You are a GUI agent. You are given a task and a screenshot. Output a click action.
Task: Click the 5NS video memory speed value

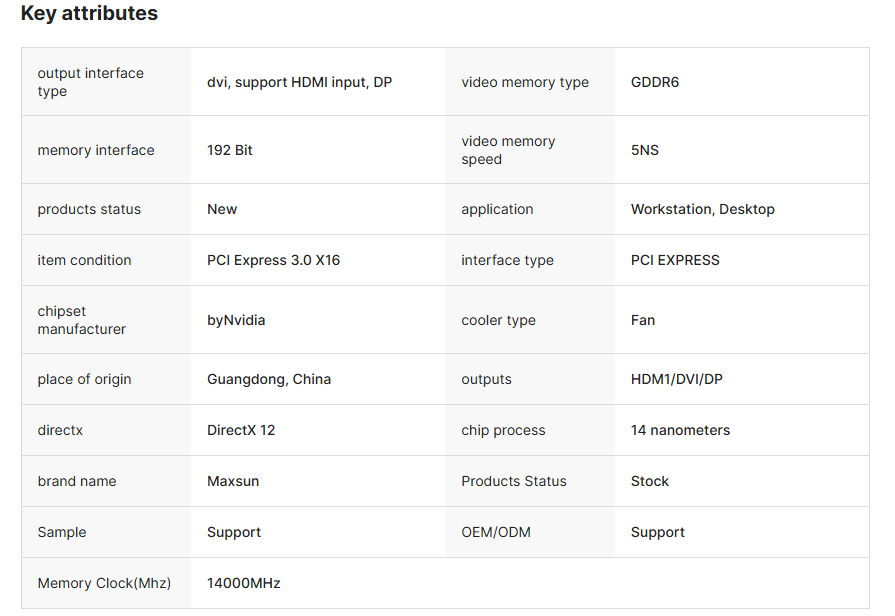point(644,150)
